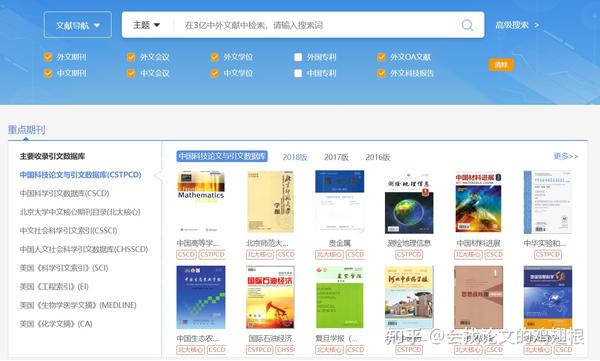Select 美国《生物学医学文摘》(MEDLINE) in sidebar
This screenshot has height=361, width=600.
(78, 305)
